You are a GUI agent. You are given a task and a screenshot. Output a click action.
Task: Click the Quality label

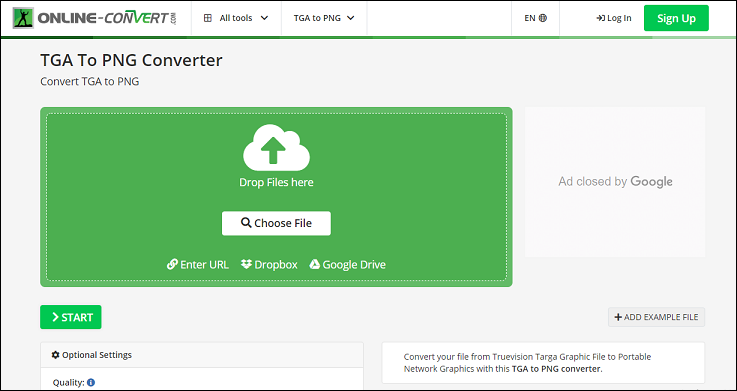click(x=69, y=383)
